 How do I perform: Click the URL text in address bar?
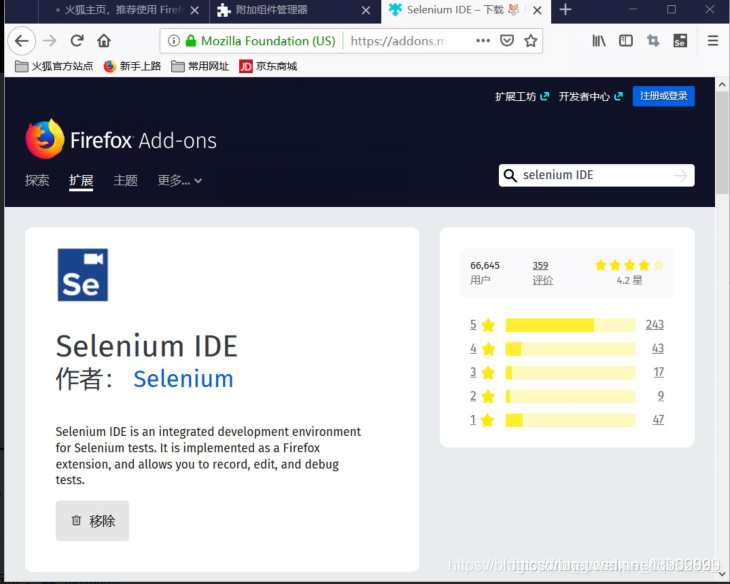tap(399, 41)
